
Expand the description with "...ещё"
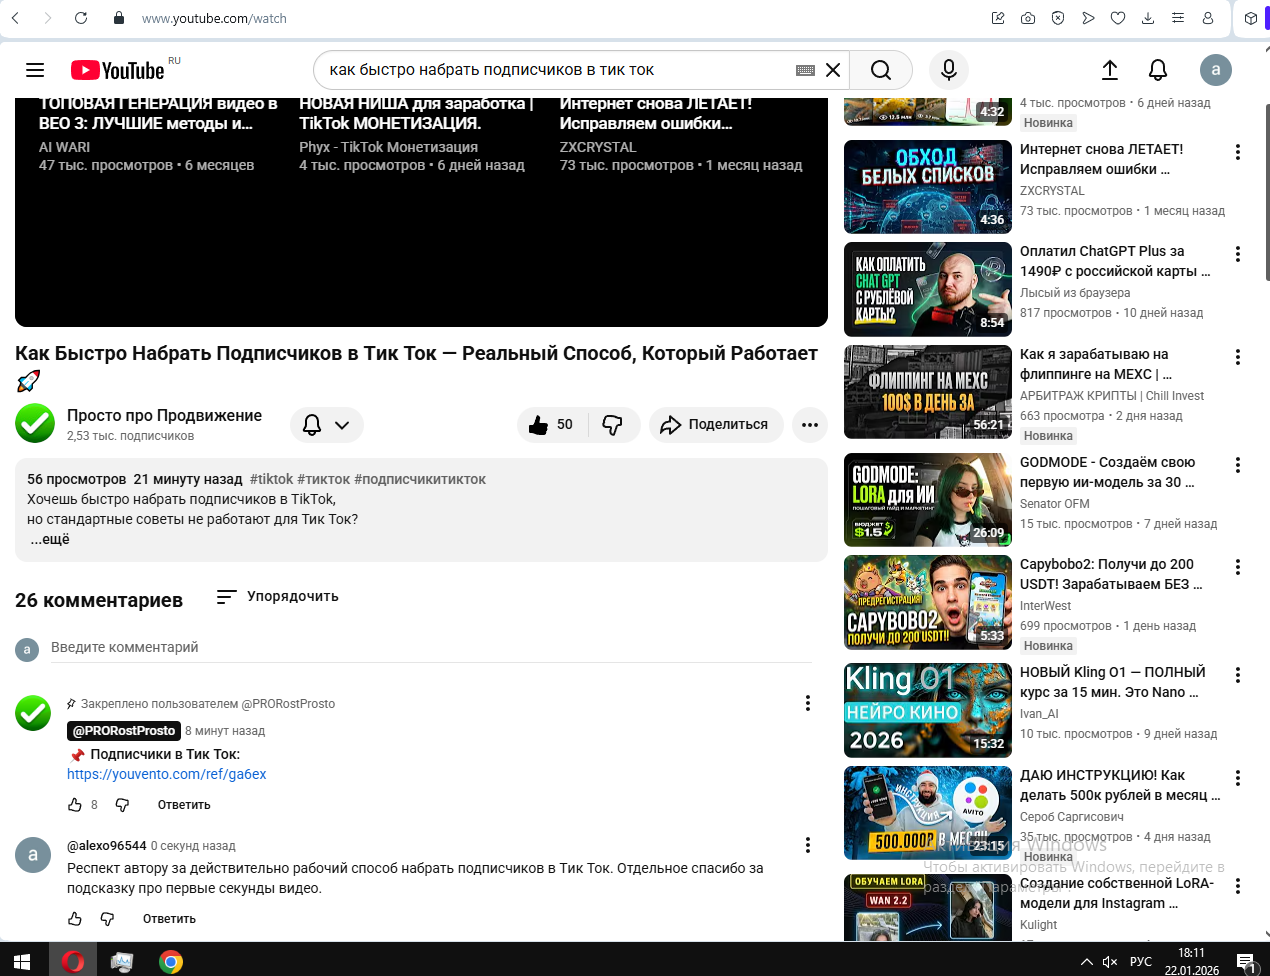pos(50,539)
